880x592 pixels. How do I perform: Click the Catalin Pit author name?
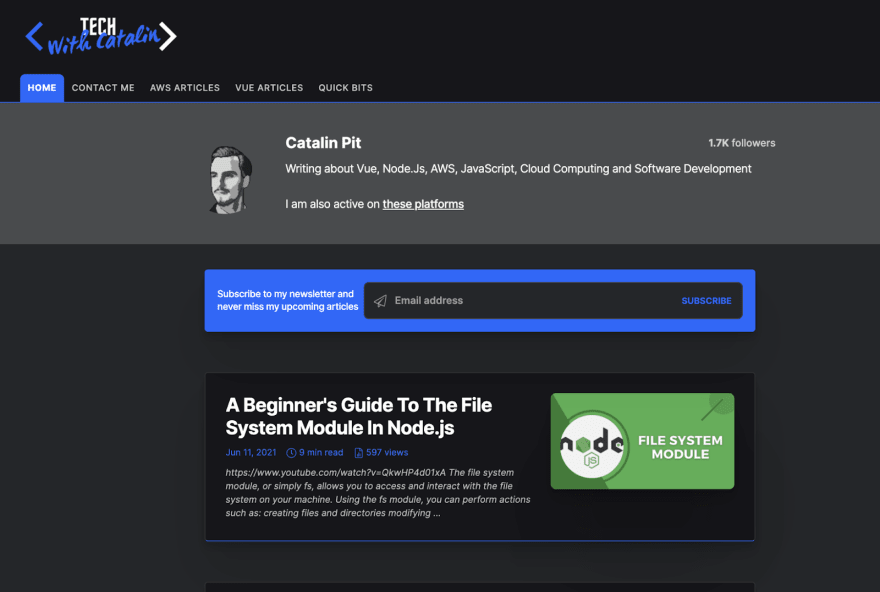323,143
